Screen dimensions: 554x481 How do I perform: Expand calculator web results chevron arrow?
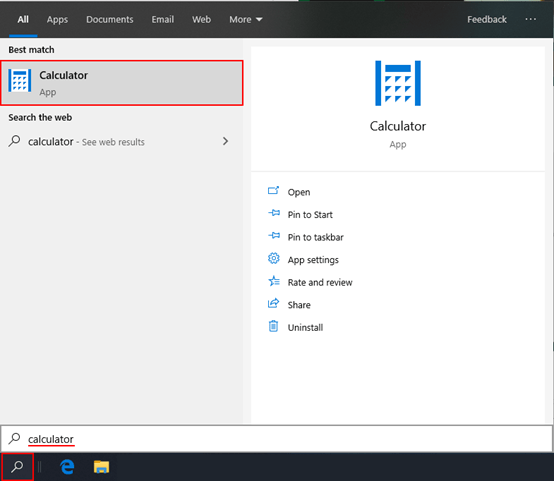[225, 141]
